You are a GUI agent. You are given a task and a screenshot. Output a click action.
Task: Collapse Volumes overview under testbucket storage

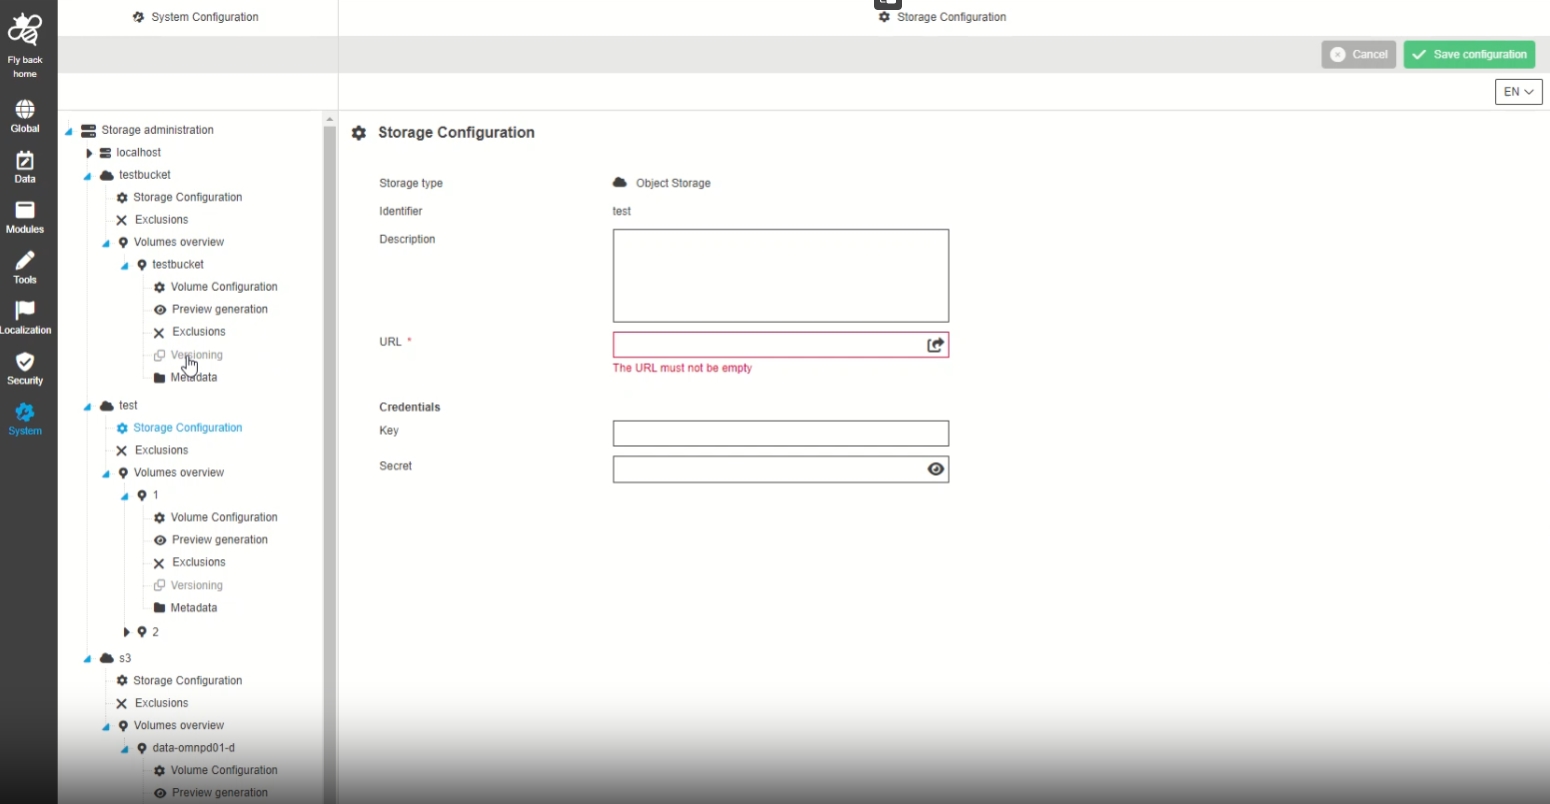[x=106, y=243]
